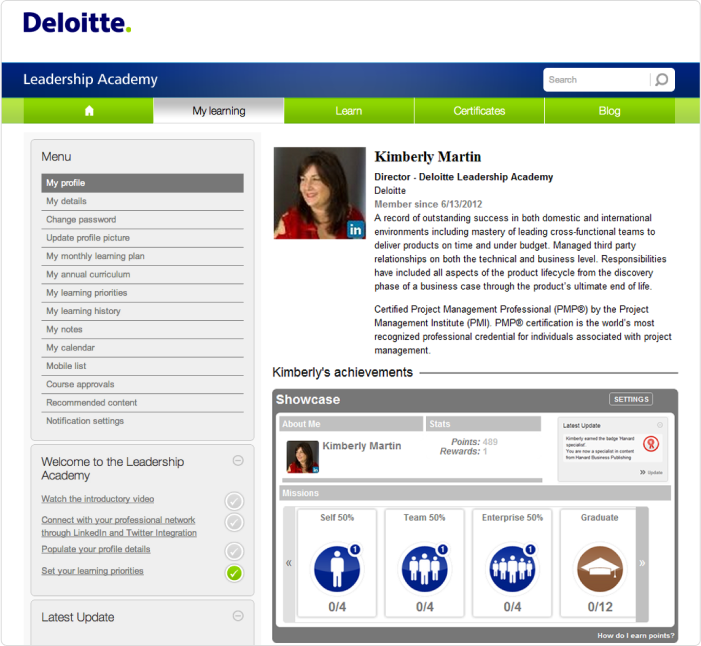Click the Search input field

click(597, 80)
